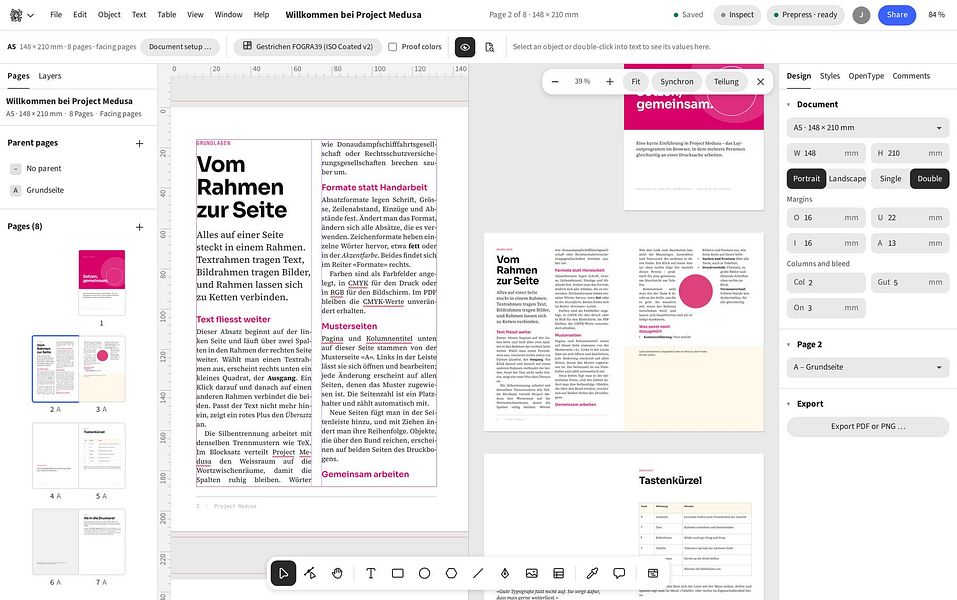Open the Gestrichen FOGRA39 color profile selector
The image size is (957, 600).
308,46
